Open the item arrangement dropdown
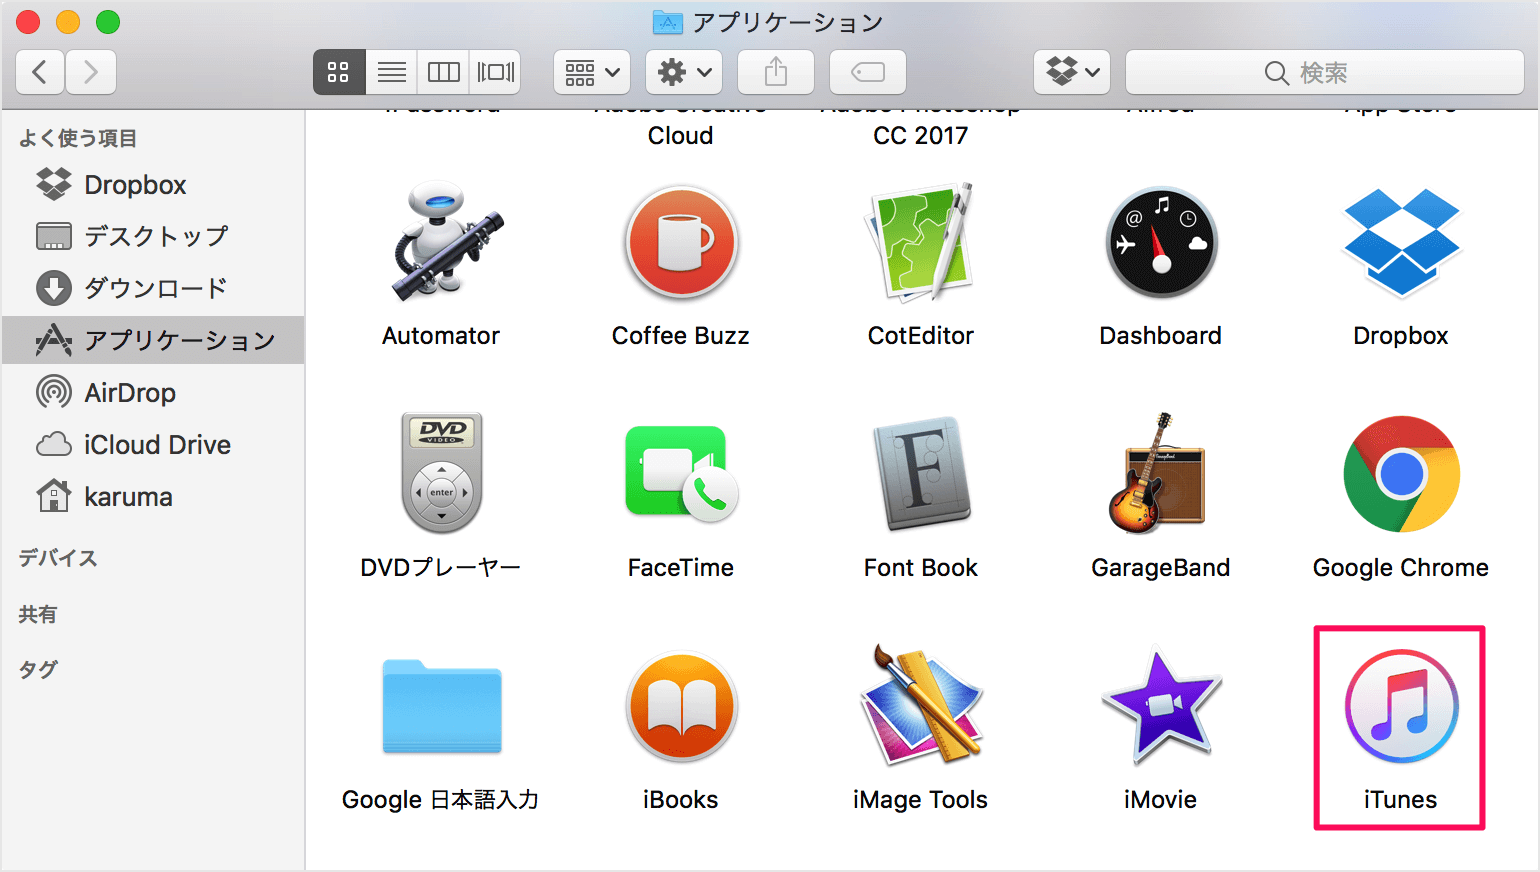The width and height of the screenshot is (1540, 872). pyautogui.click(x=592, y=72)
